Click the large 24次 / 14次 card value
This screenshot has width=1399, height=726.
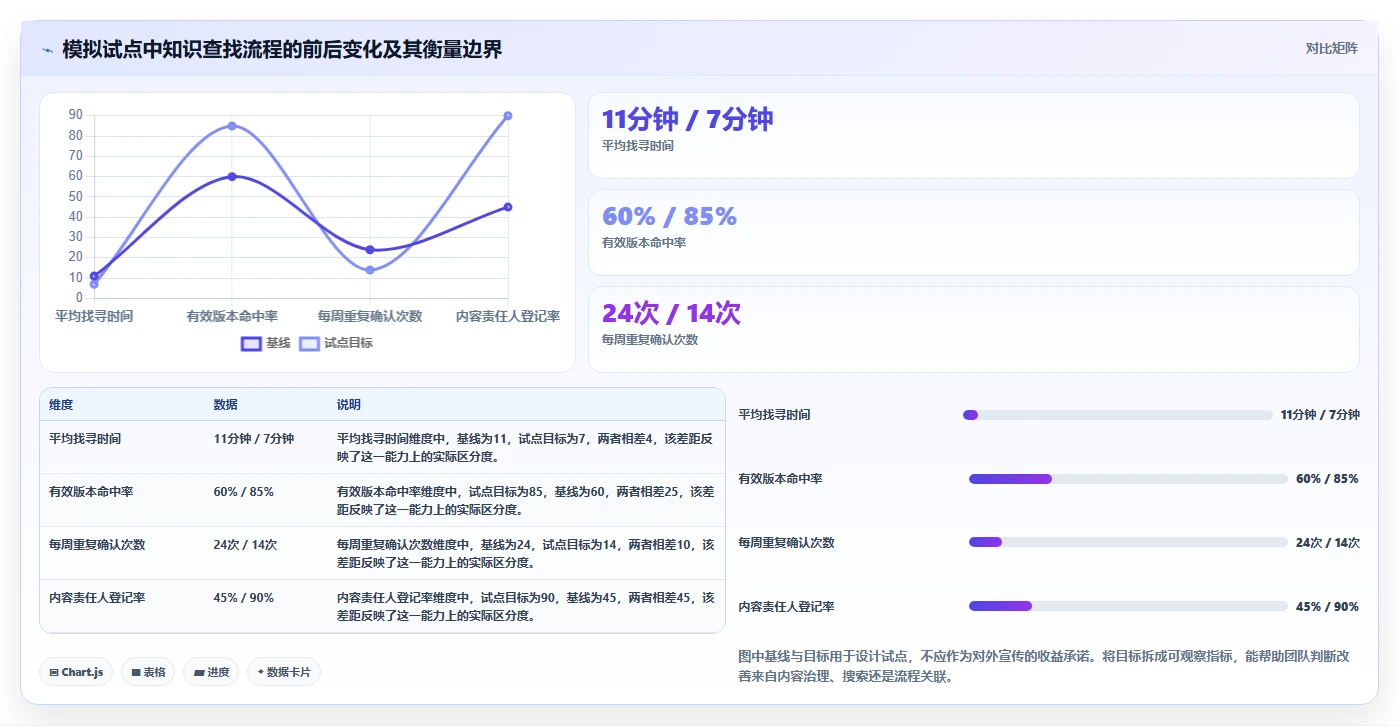pyautogui.click(x=671, y=313)
